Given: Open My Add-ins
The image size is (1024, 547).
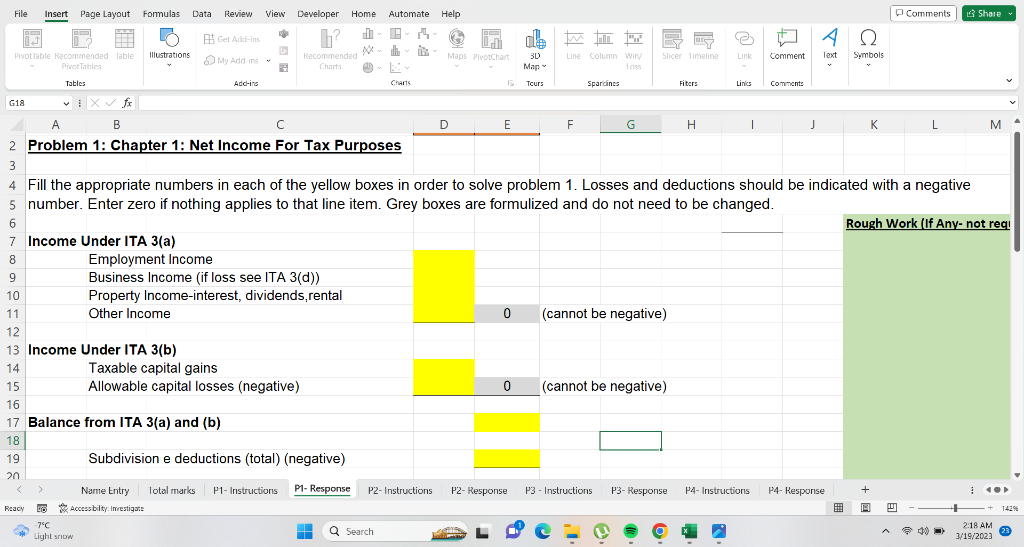Looking at the screenshot, I should (x=232, y=61).
